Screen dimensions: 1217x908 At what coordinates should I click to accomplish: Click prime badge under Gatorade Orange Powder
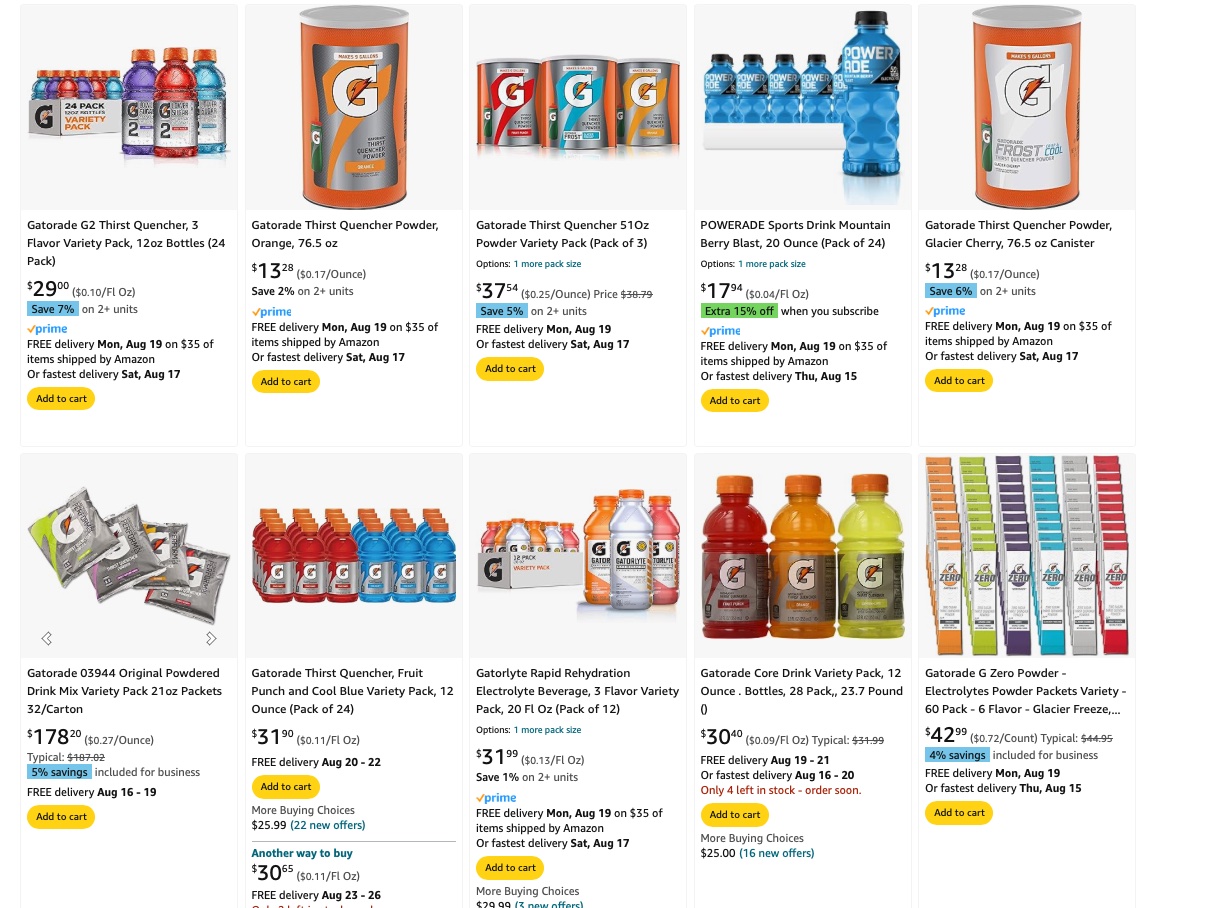click(272, 312)
